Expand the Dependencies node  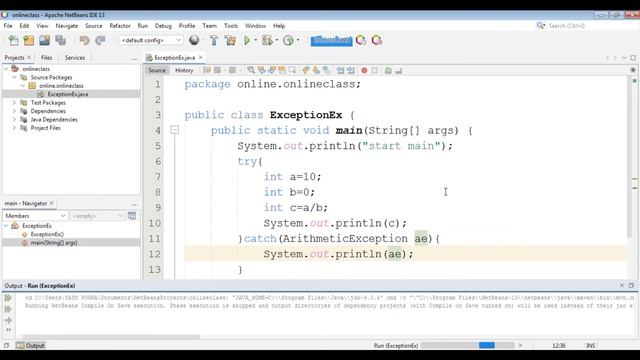pyautogui.click(x=14, y=111)
